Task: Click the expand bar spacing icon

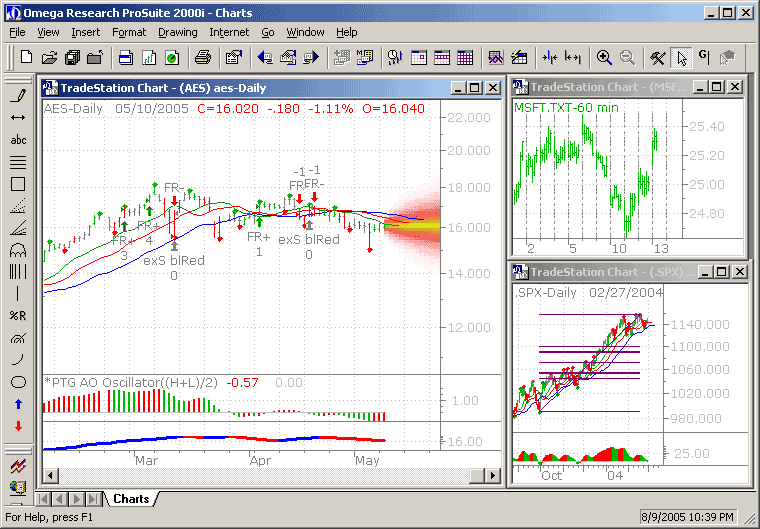Action: coord(573,58)
